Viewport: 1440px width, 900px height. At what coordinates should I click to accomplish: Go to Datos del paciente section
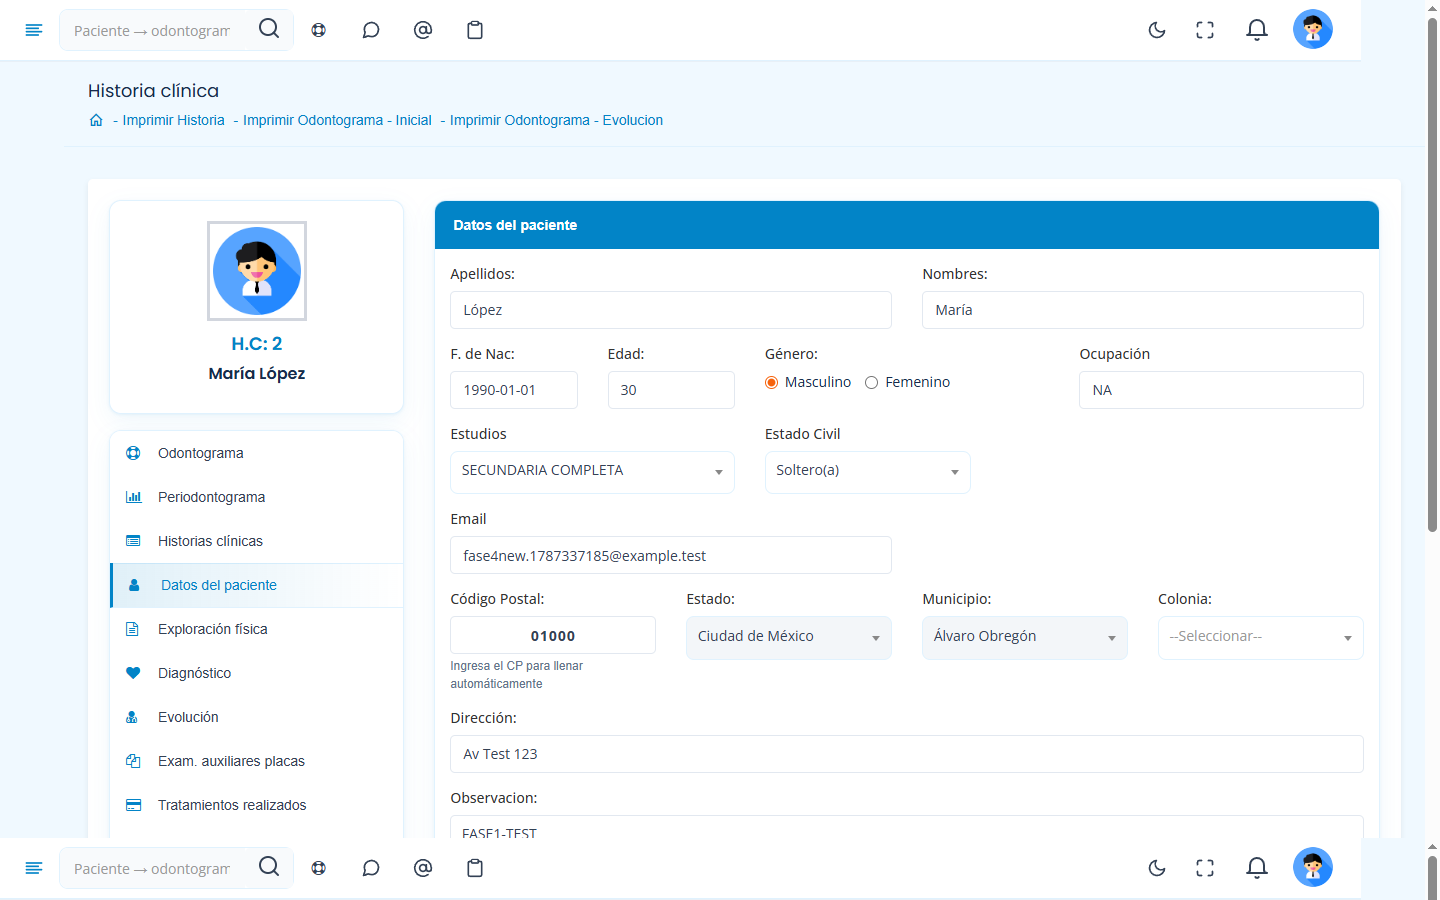257,585
